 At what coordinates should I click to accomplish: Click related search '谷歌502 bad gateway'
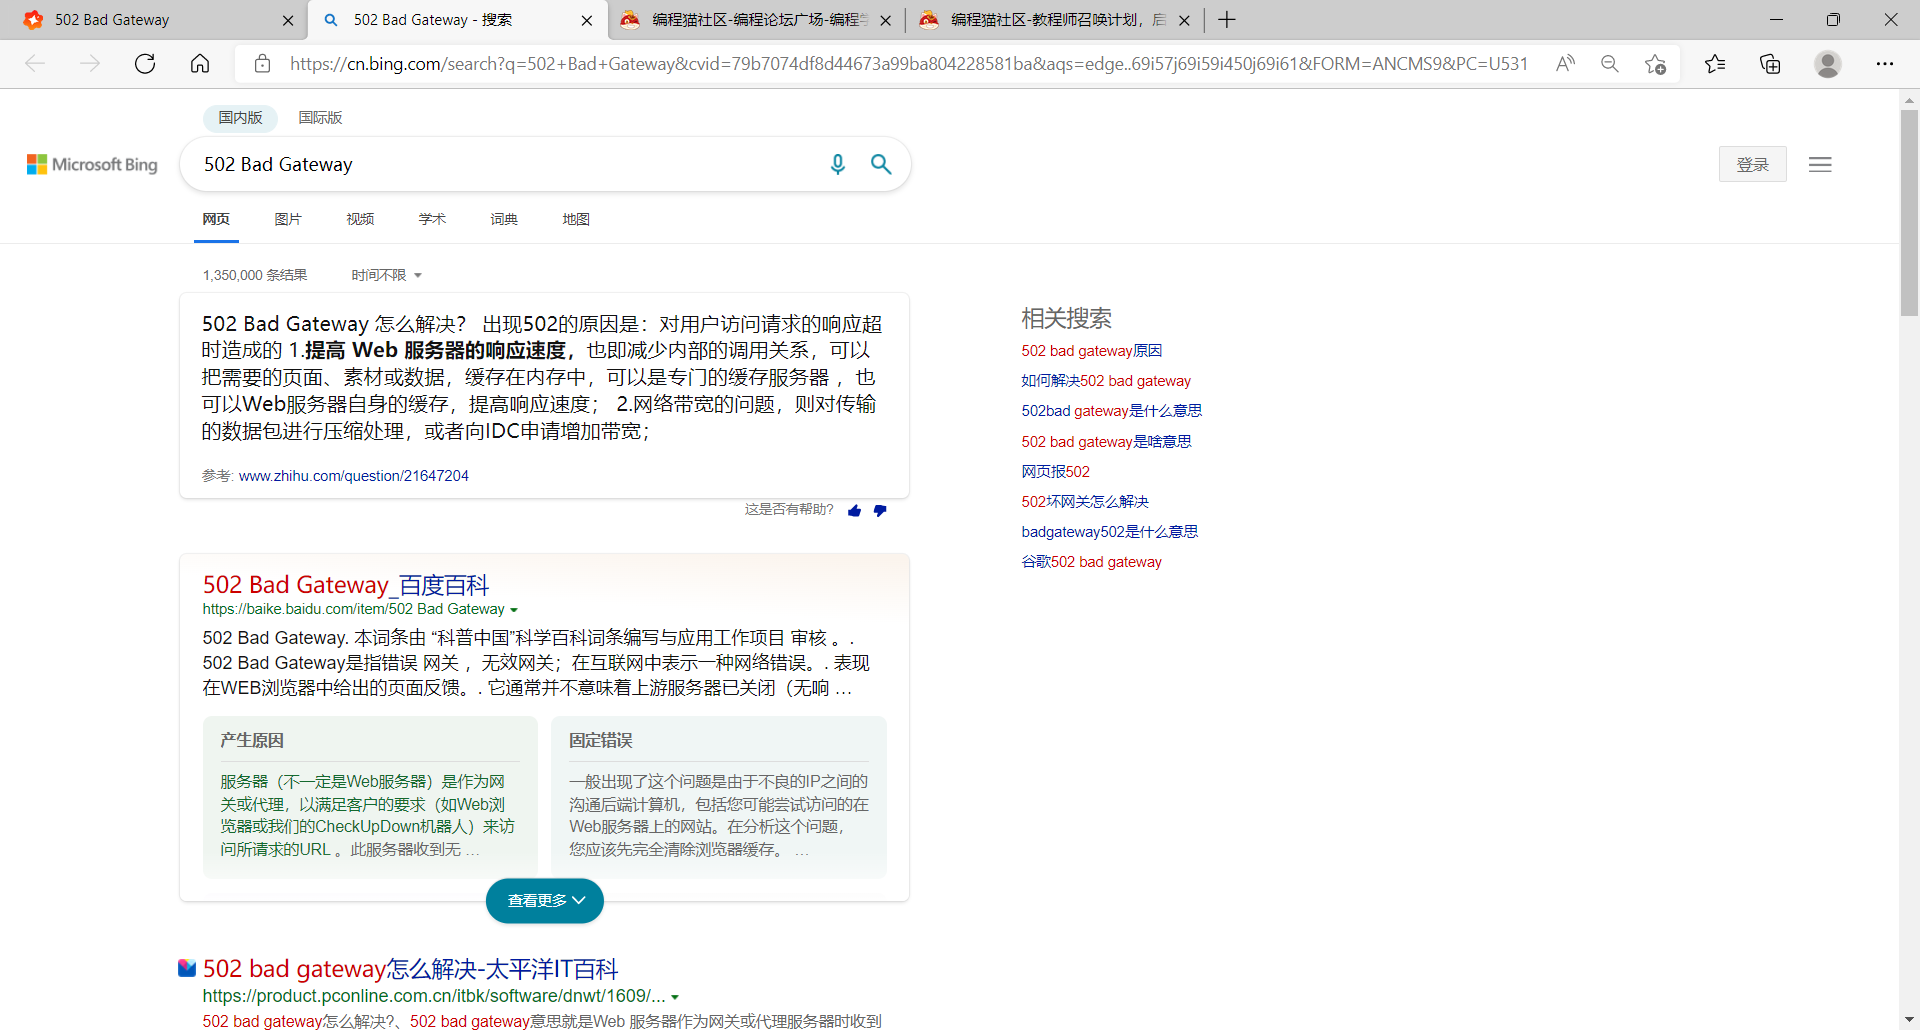pyautogui.click(x=1092, y=562)
